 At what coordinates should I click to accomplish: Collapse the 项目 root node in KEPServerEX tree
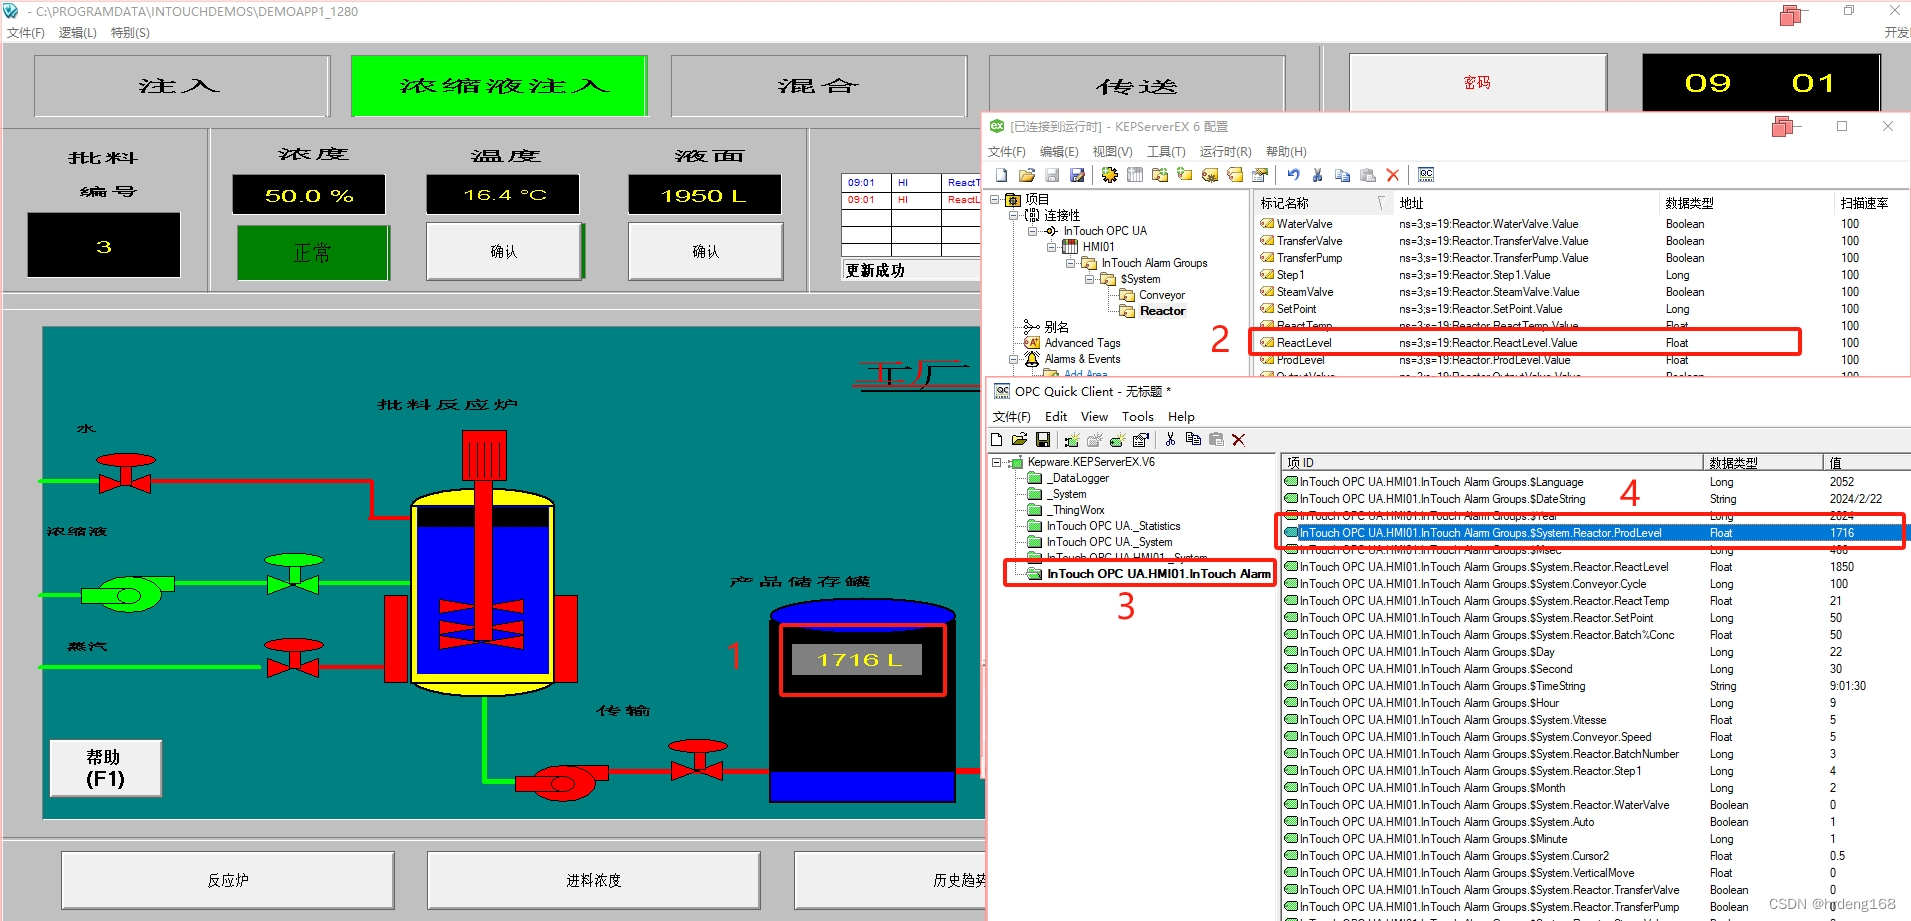point(995,199)
